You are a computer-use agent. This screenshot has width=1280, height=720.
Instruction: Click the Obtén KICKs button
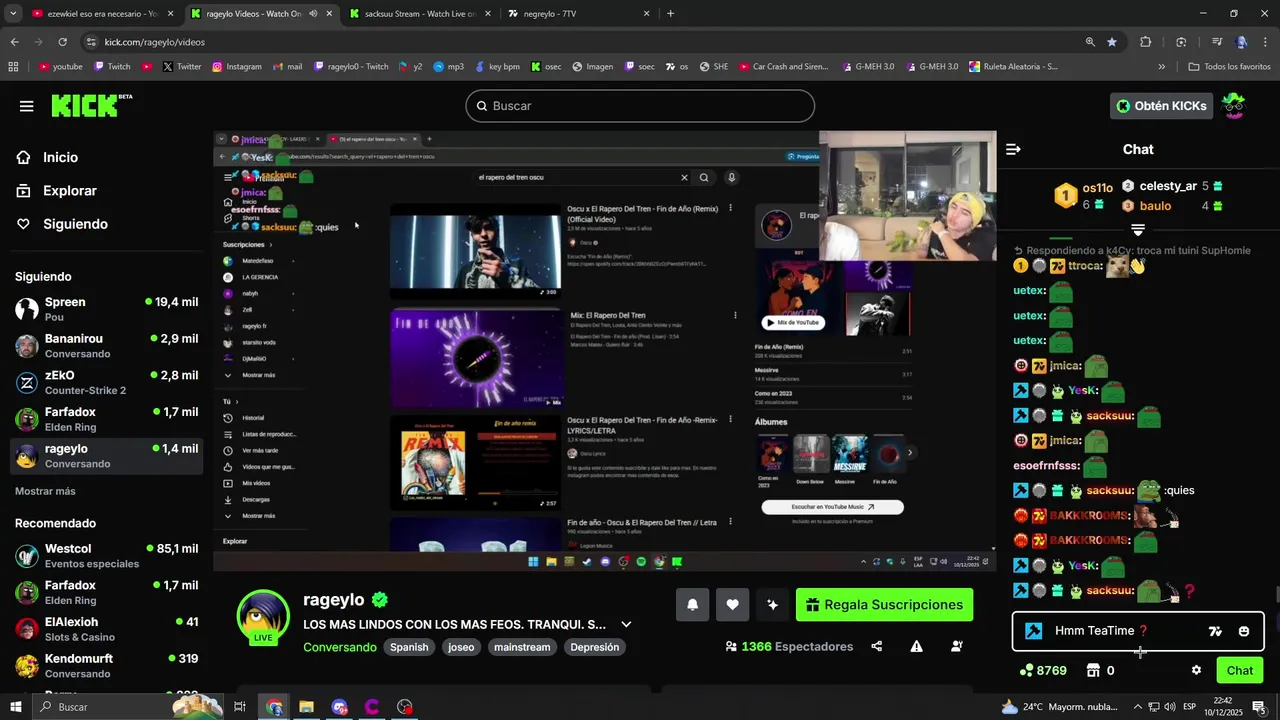pyautogui.click(x=1161, y=106)
